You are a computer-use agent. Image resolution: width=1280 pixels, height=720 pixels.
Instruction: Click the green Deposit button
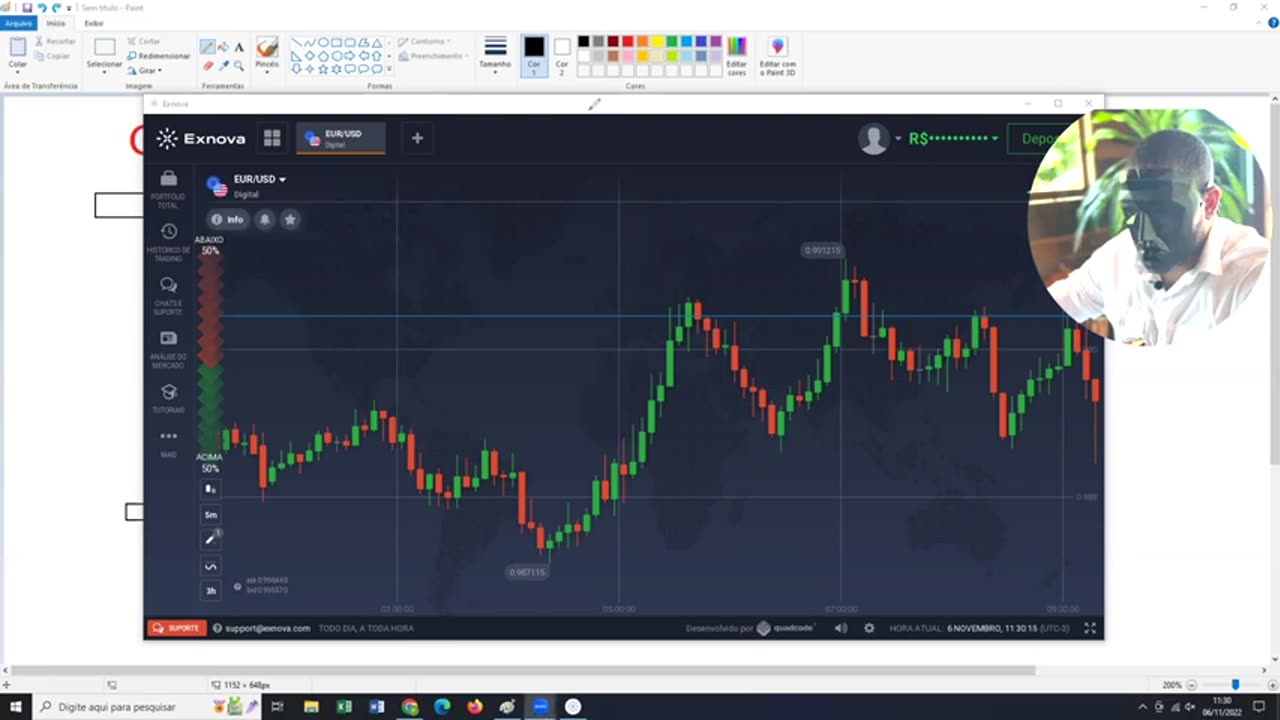pyautogui.click(x=1038, y=139)
